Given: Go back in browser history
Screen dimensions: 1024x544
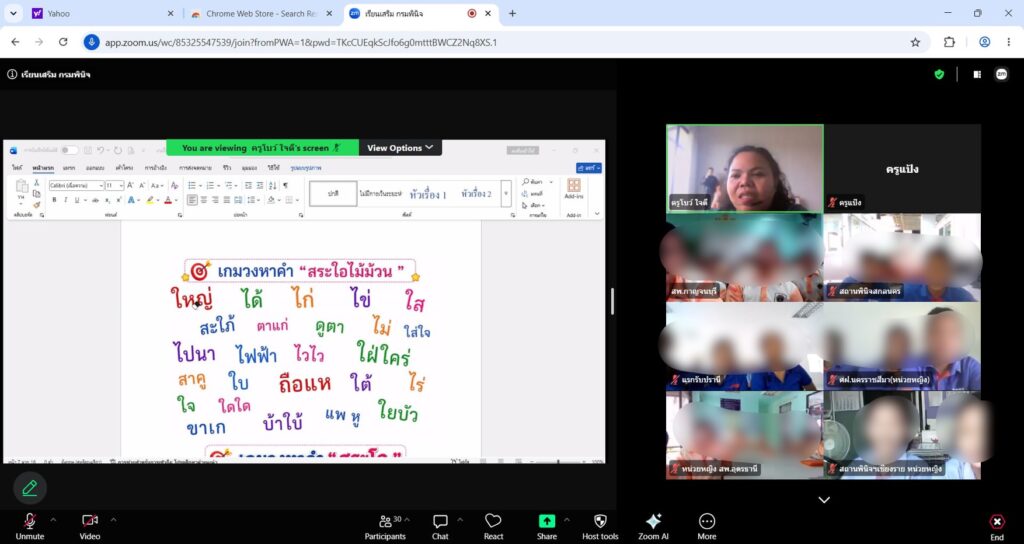Looking at the screenshot, I should tap(15, 42).
